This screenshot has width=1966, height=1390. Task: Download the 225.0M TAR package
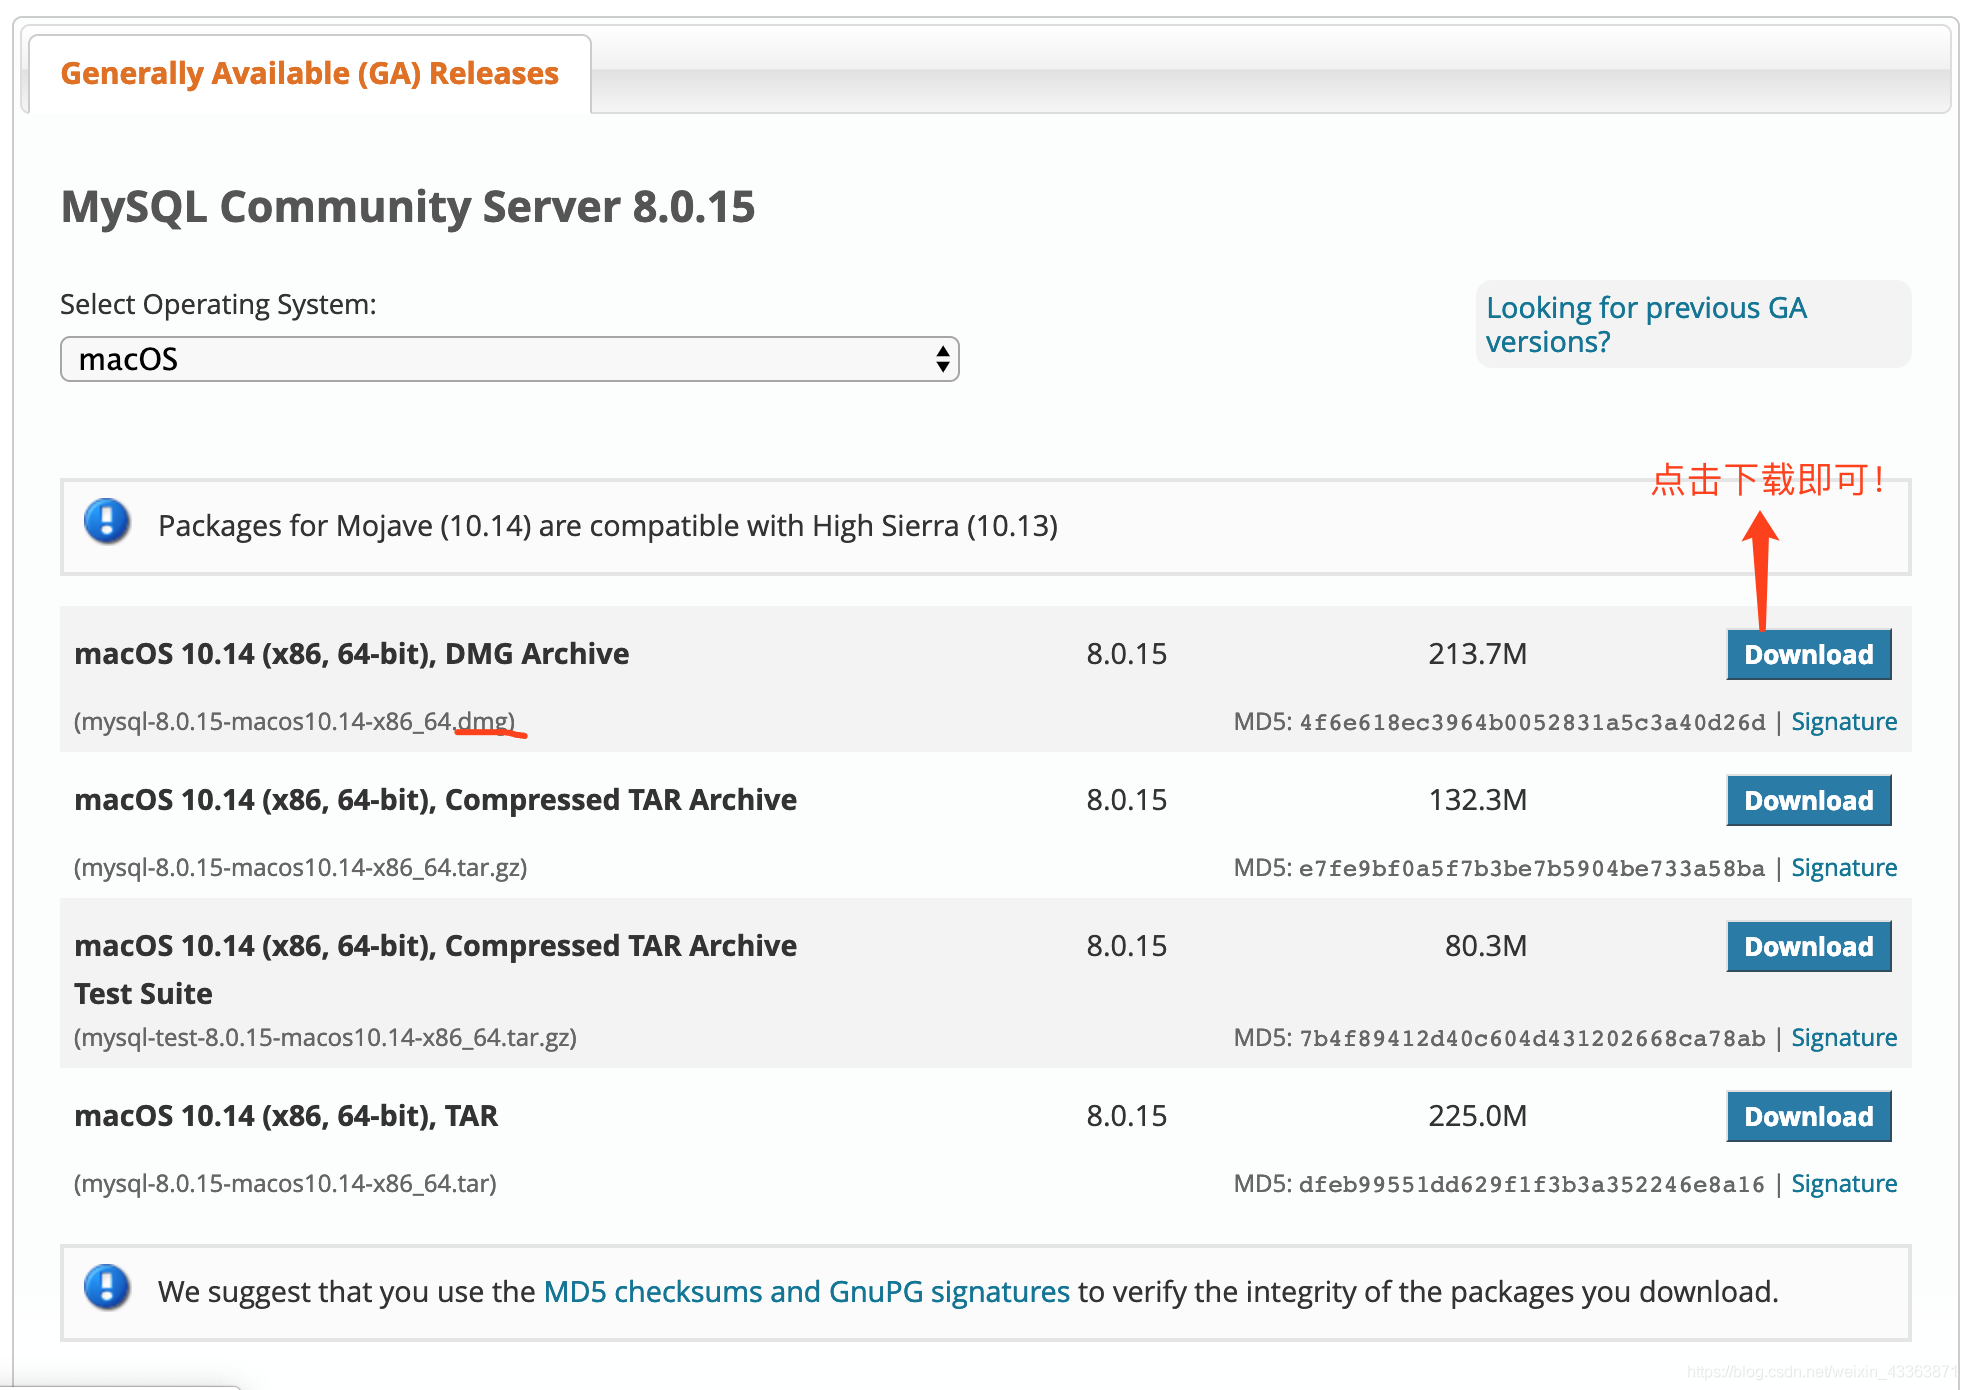tap(1808, 1116)
